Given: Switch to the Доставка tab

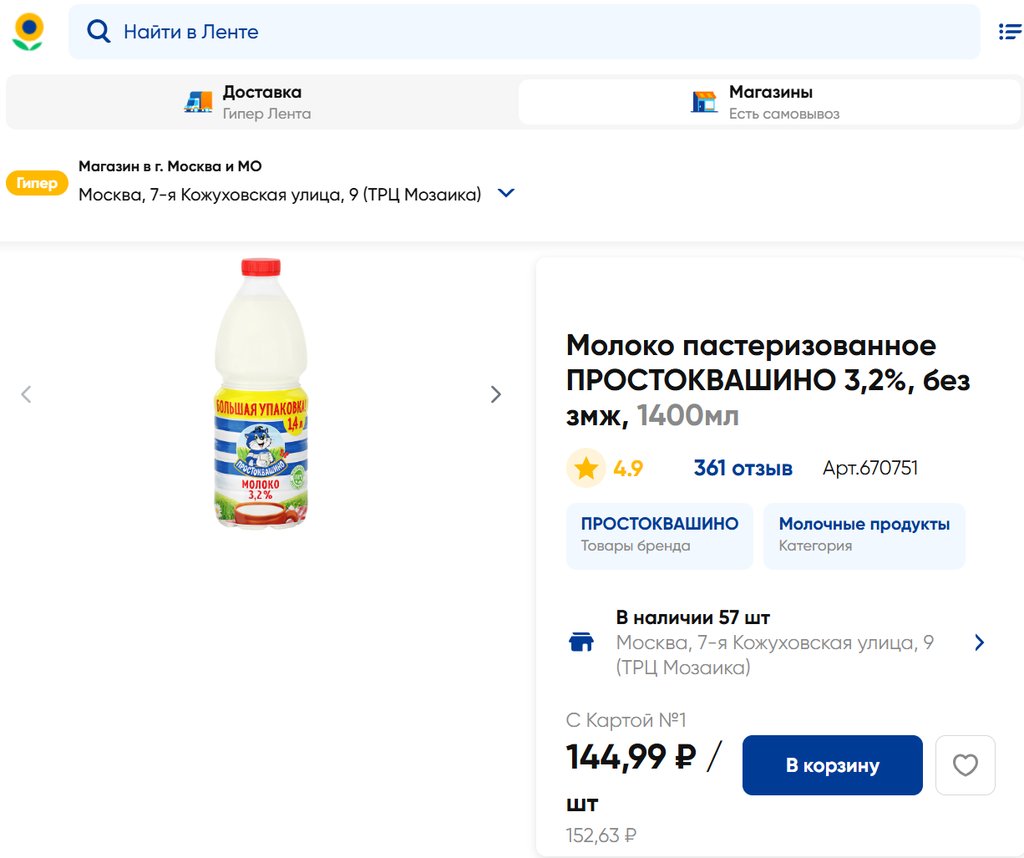Looking at the screenshot, I should click(262, 102).
